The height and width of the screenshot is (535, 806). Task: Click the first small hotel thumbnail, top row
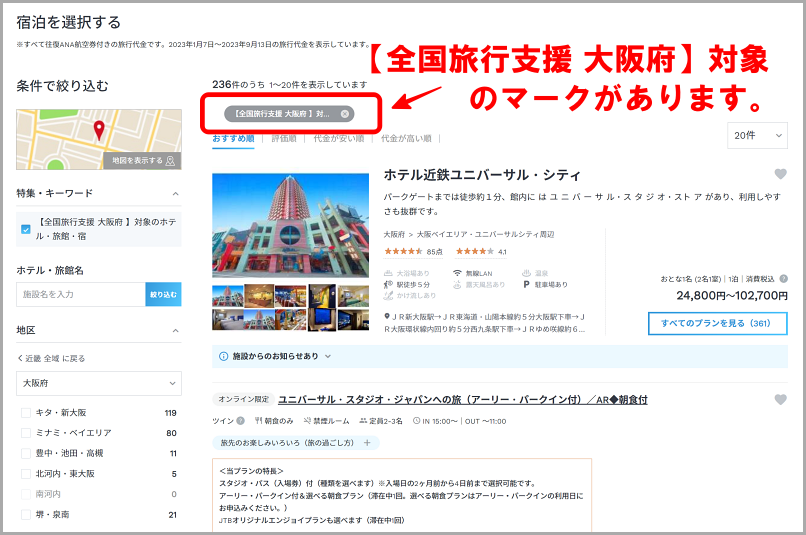(x=228, y=296)
